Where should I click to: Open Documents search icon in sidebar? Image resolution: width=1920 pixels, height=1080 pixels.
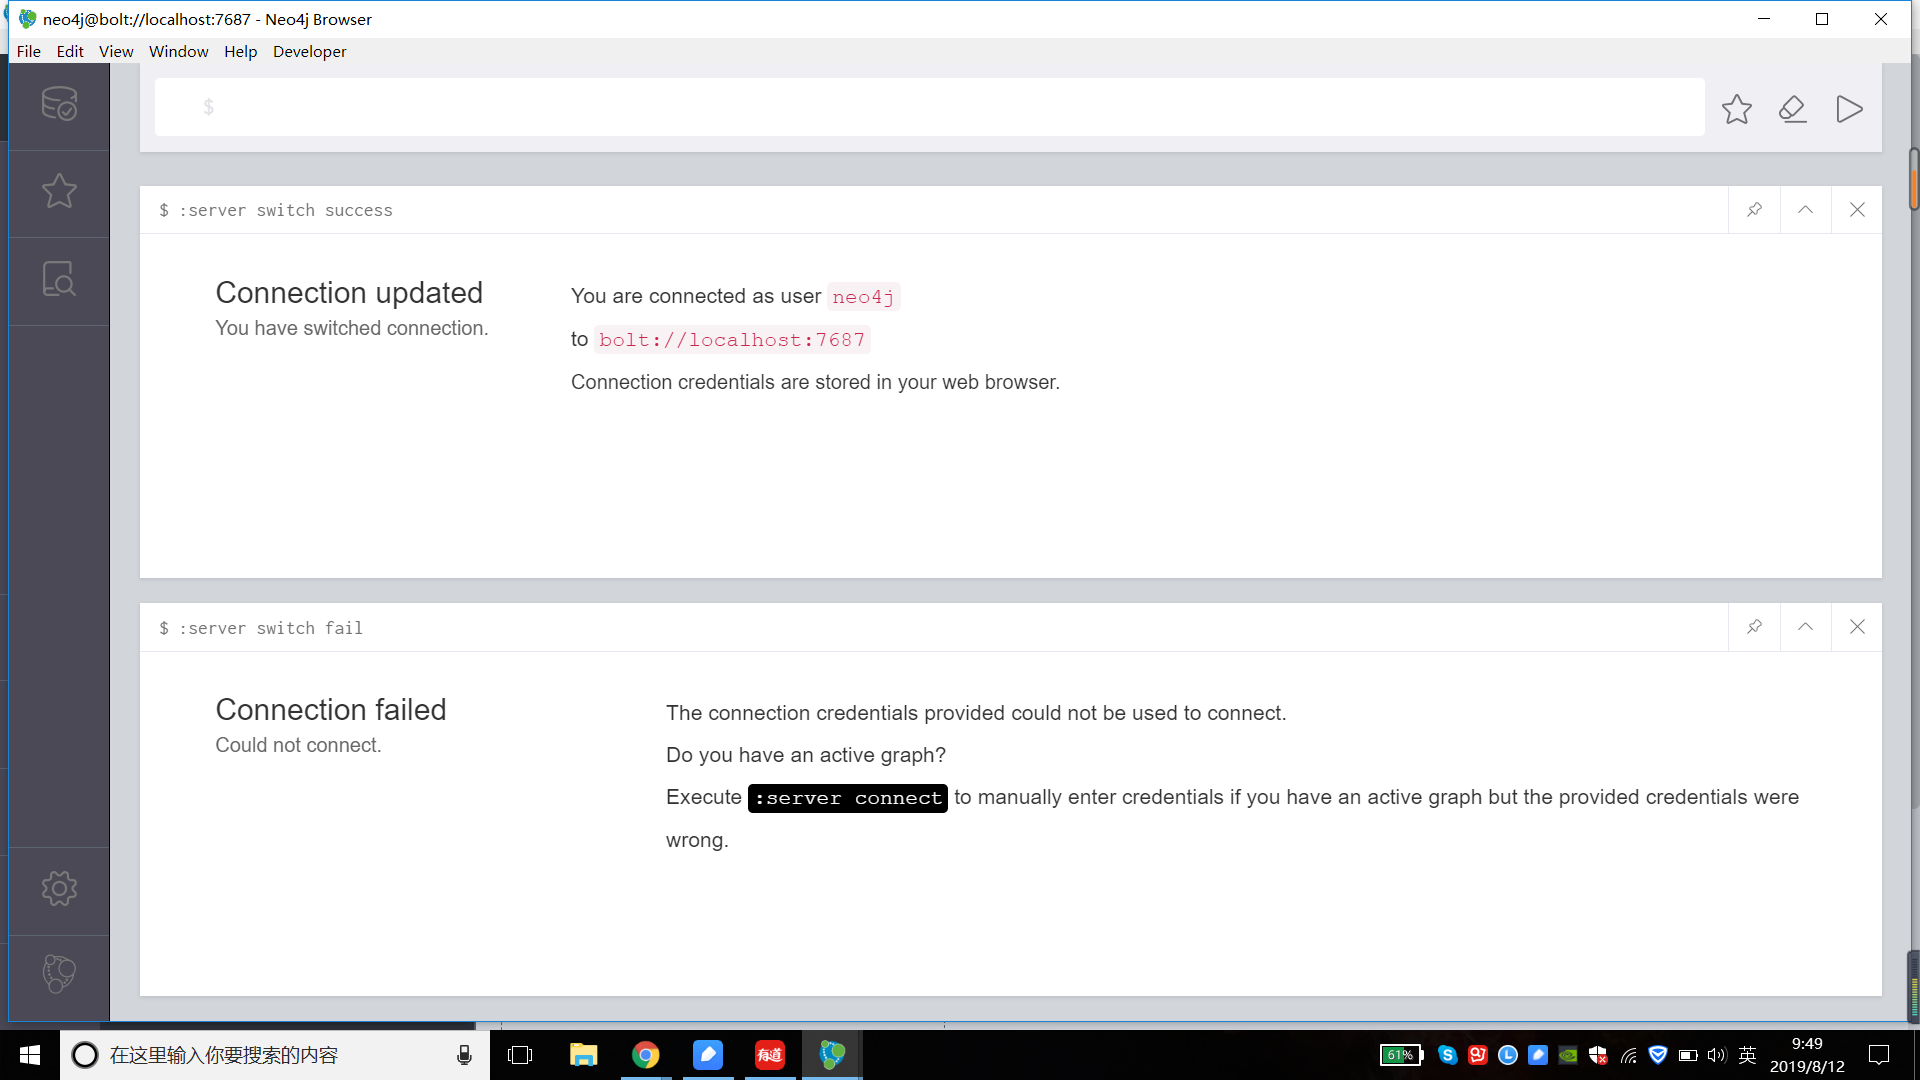click(x=59, y=279)
